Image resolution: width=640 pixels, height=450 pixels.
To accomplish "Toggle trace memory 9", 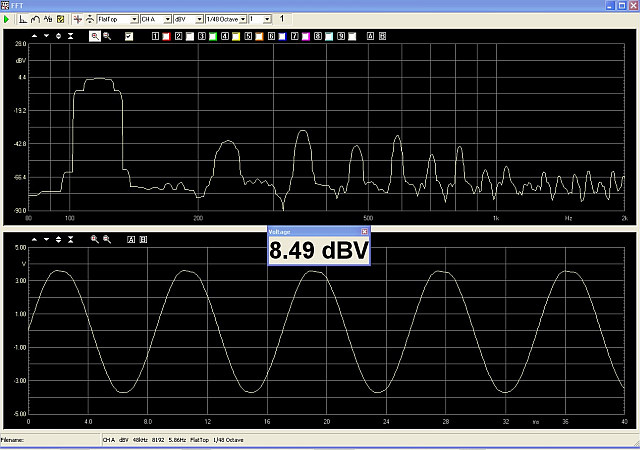I will (x=341, y=36).
